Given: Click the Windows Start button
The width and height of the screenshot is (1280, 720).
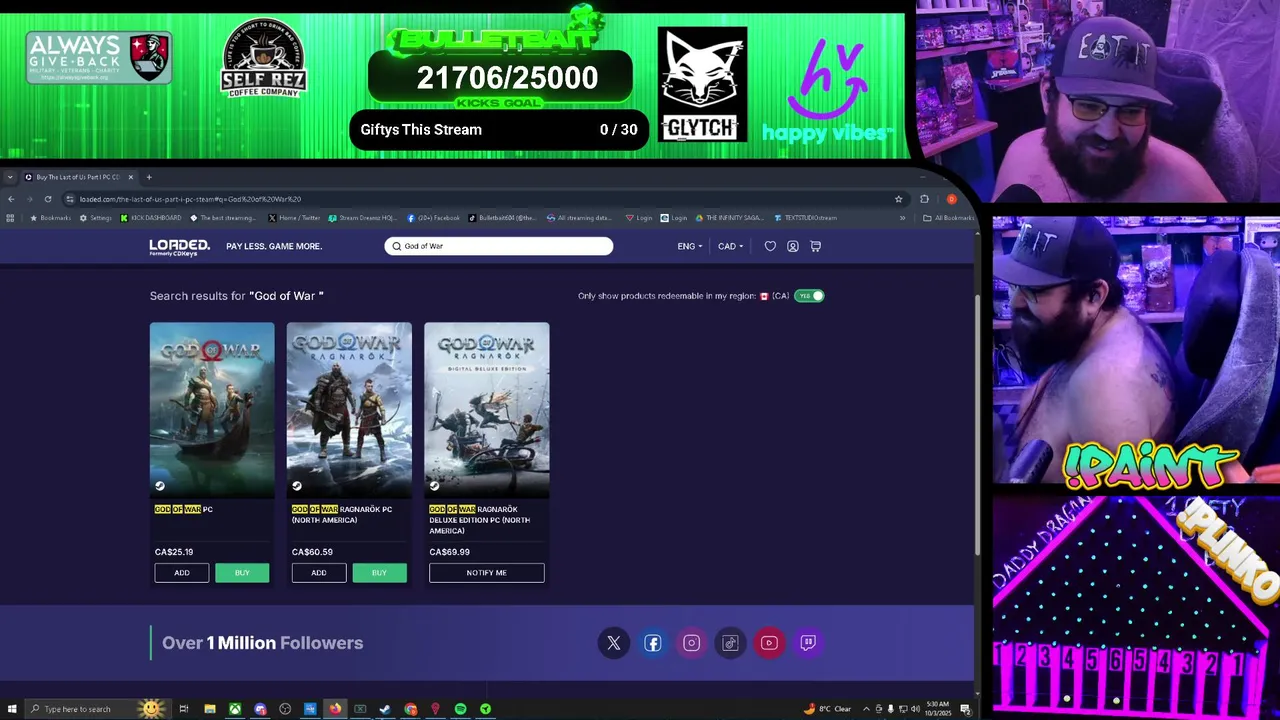Looking at the screenshot, I should click(11, 709).
